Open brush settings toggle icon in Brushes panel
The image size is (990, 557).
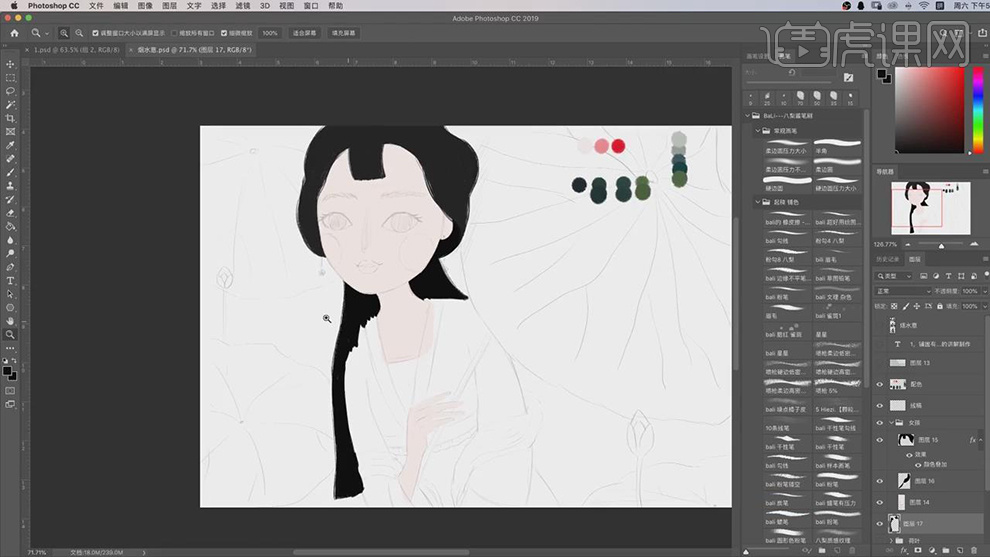pyautogui.click(x=849, y=78)
